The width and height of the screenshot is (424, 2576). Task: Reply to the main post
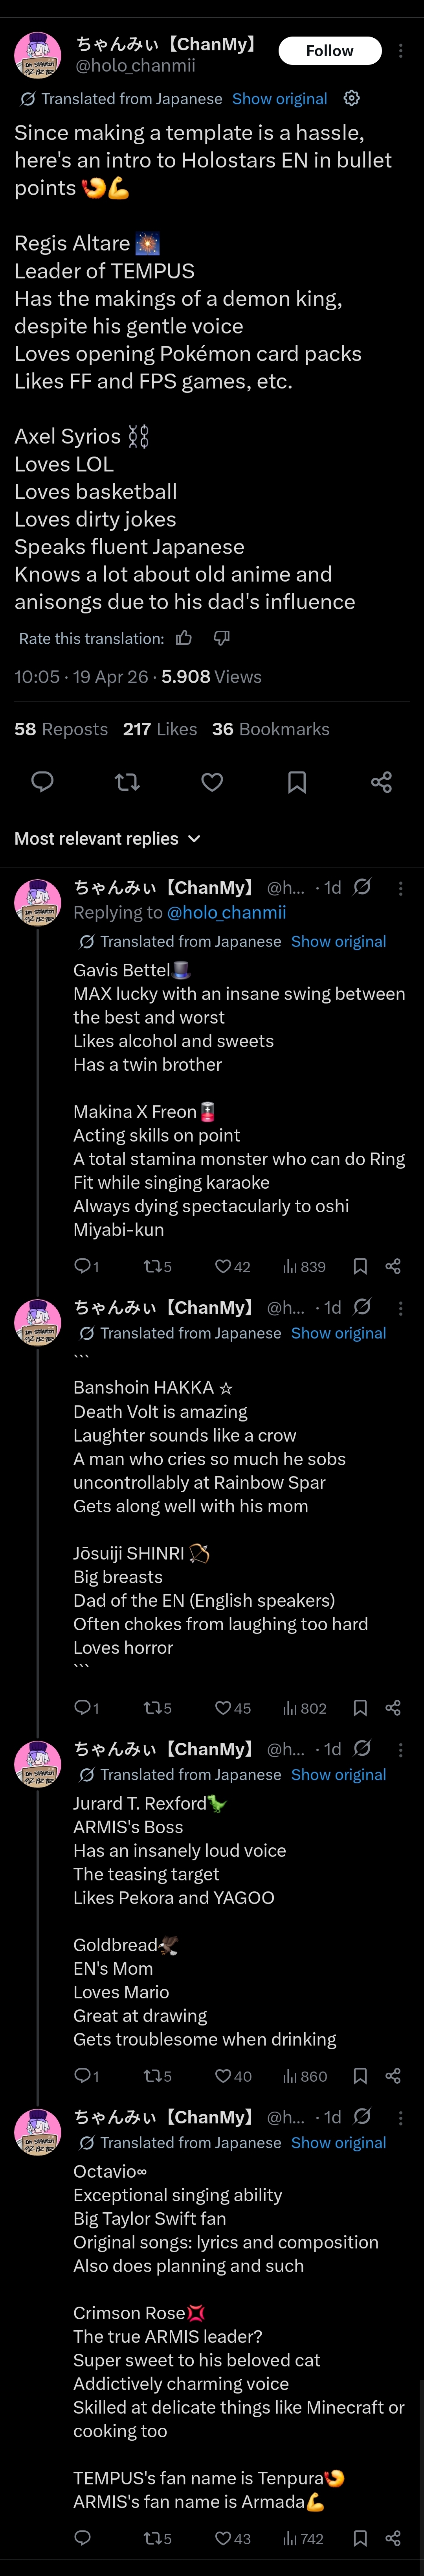click(x=42, y=782)
